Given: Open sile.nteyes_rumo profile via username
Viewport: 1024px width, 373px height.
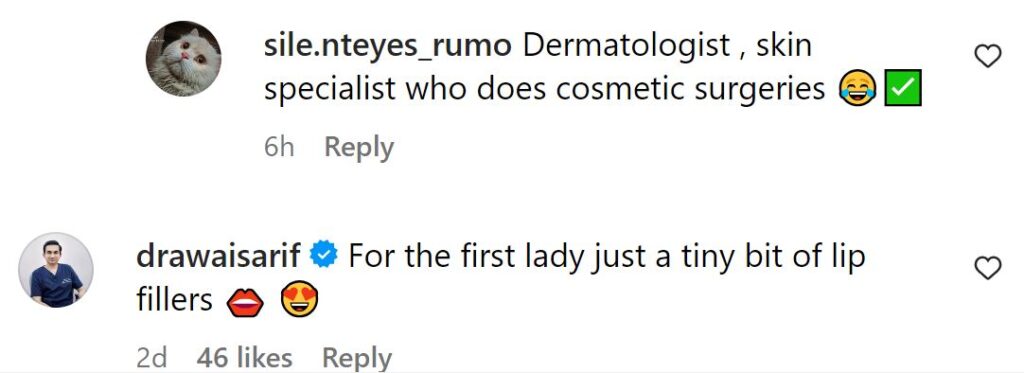Looking at the screenshot, I should 388,47.
